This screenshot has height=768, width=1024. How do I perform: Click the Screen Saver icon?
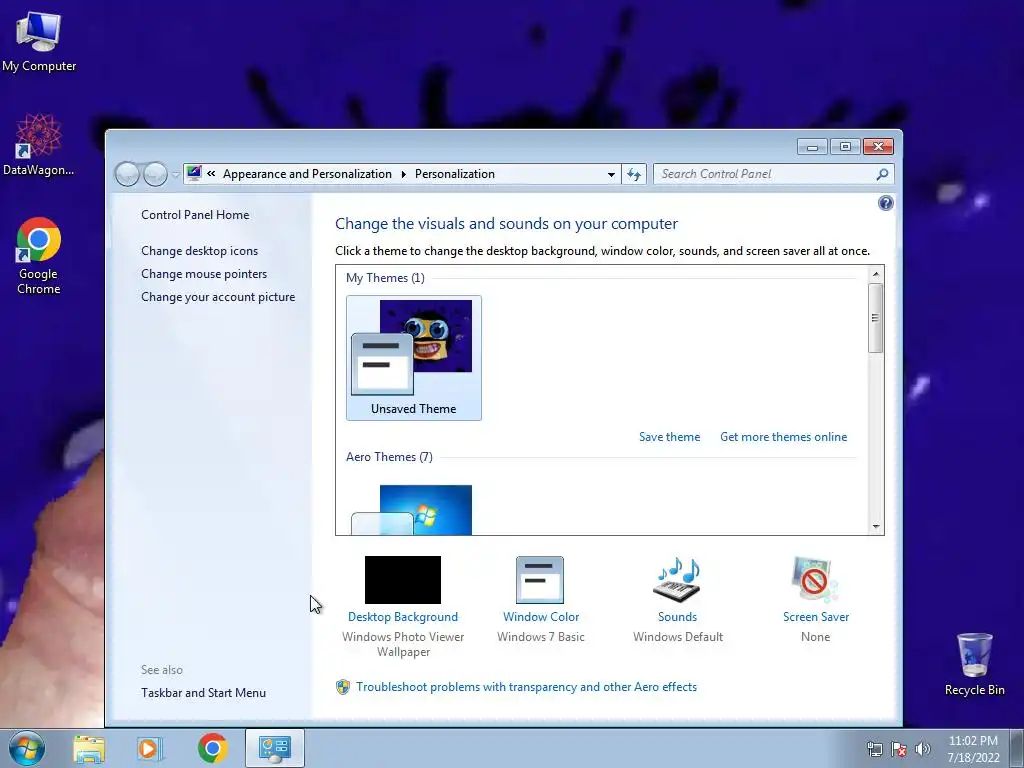tap(815, 580)
